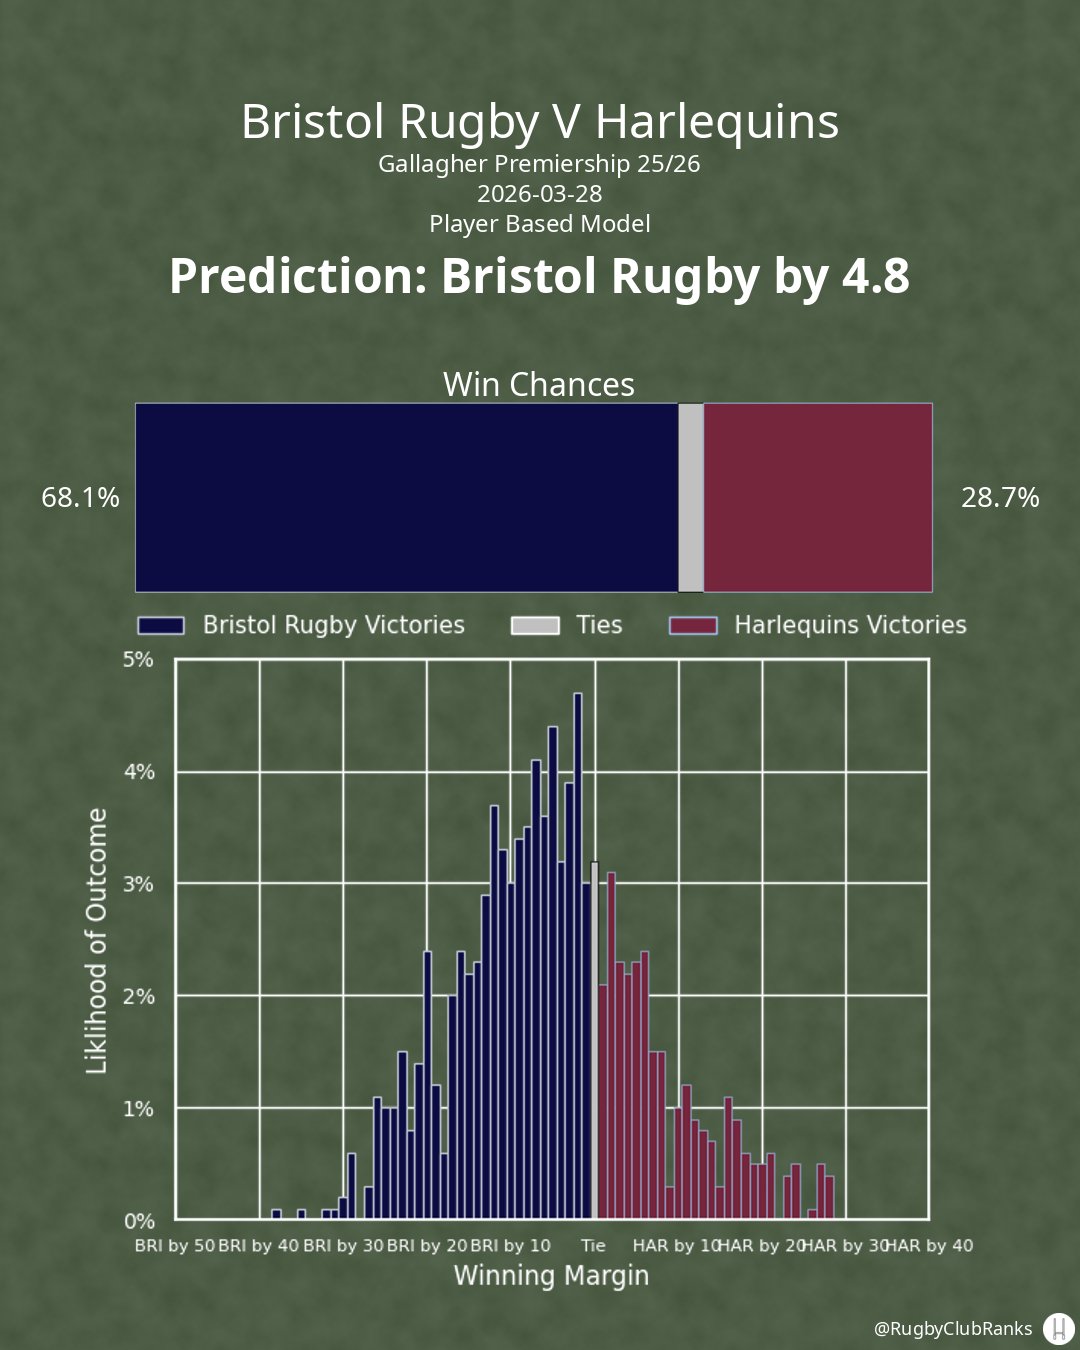Click the Liklihood of Outcome axis title
Viewport: 1080px width, 1350px height.
tap(96, 941)
